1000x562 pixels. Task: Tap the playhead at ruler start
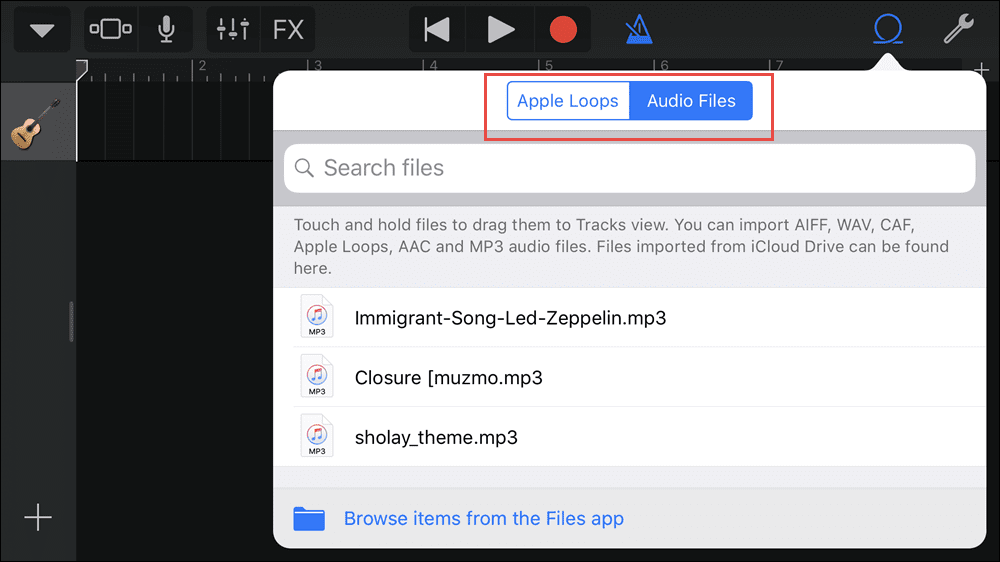pos(81,70)
